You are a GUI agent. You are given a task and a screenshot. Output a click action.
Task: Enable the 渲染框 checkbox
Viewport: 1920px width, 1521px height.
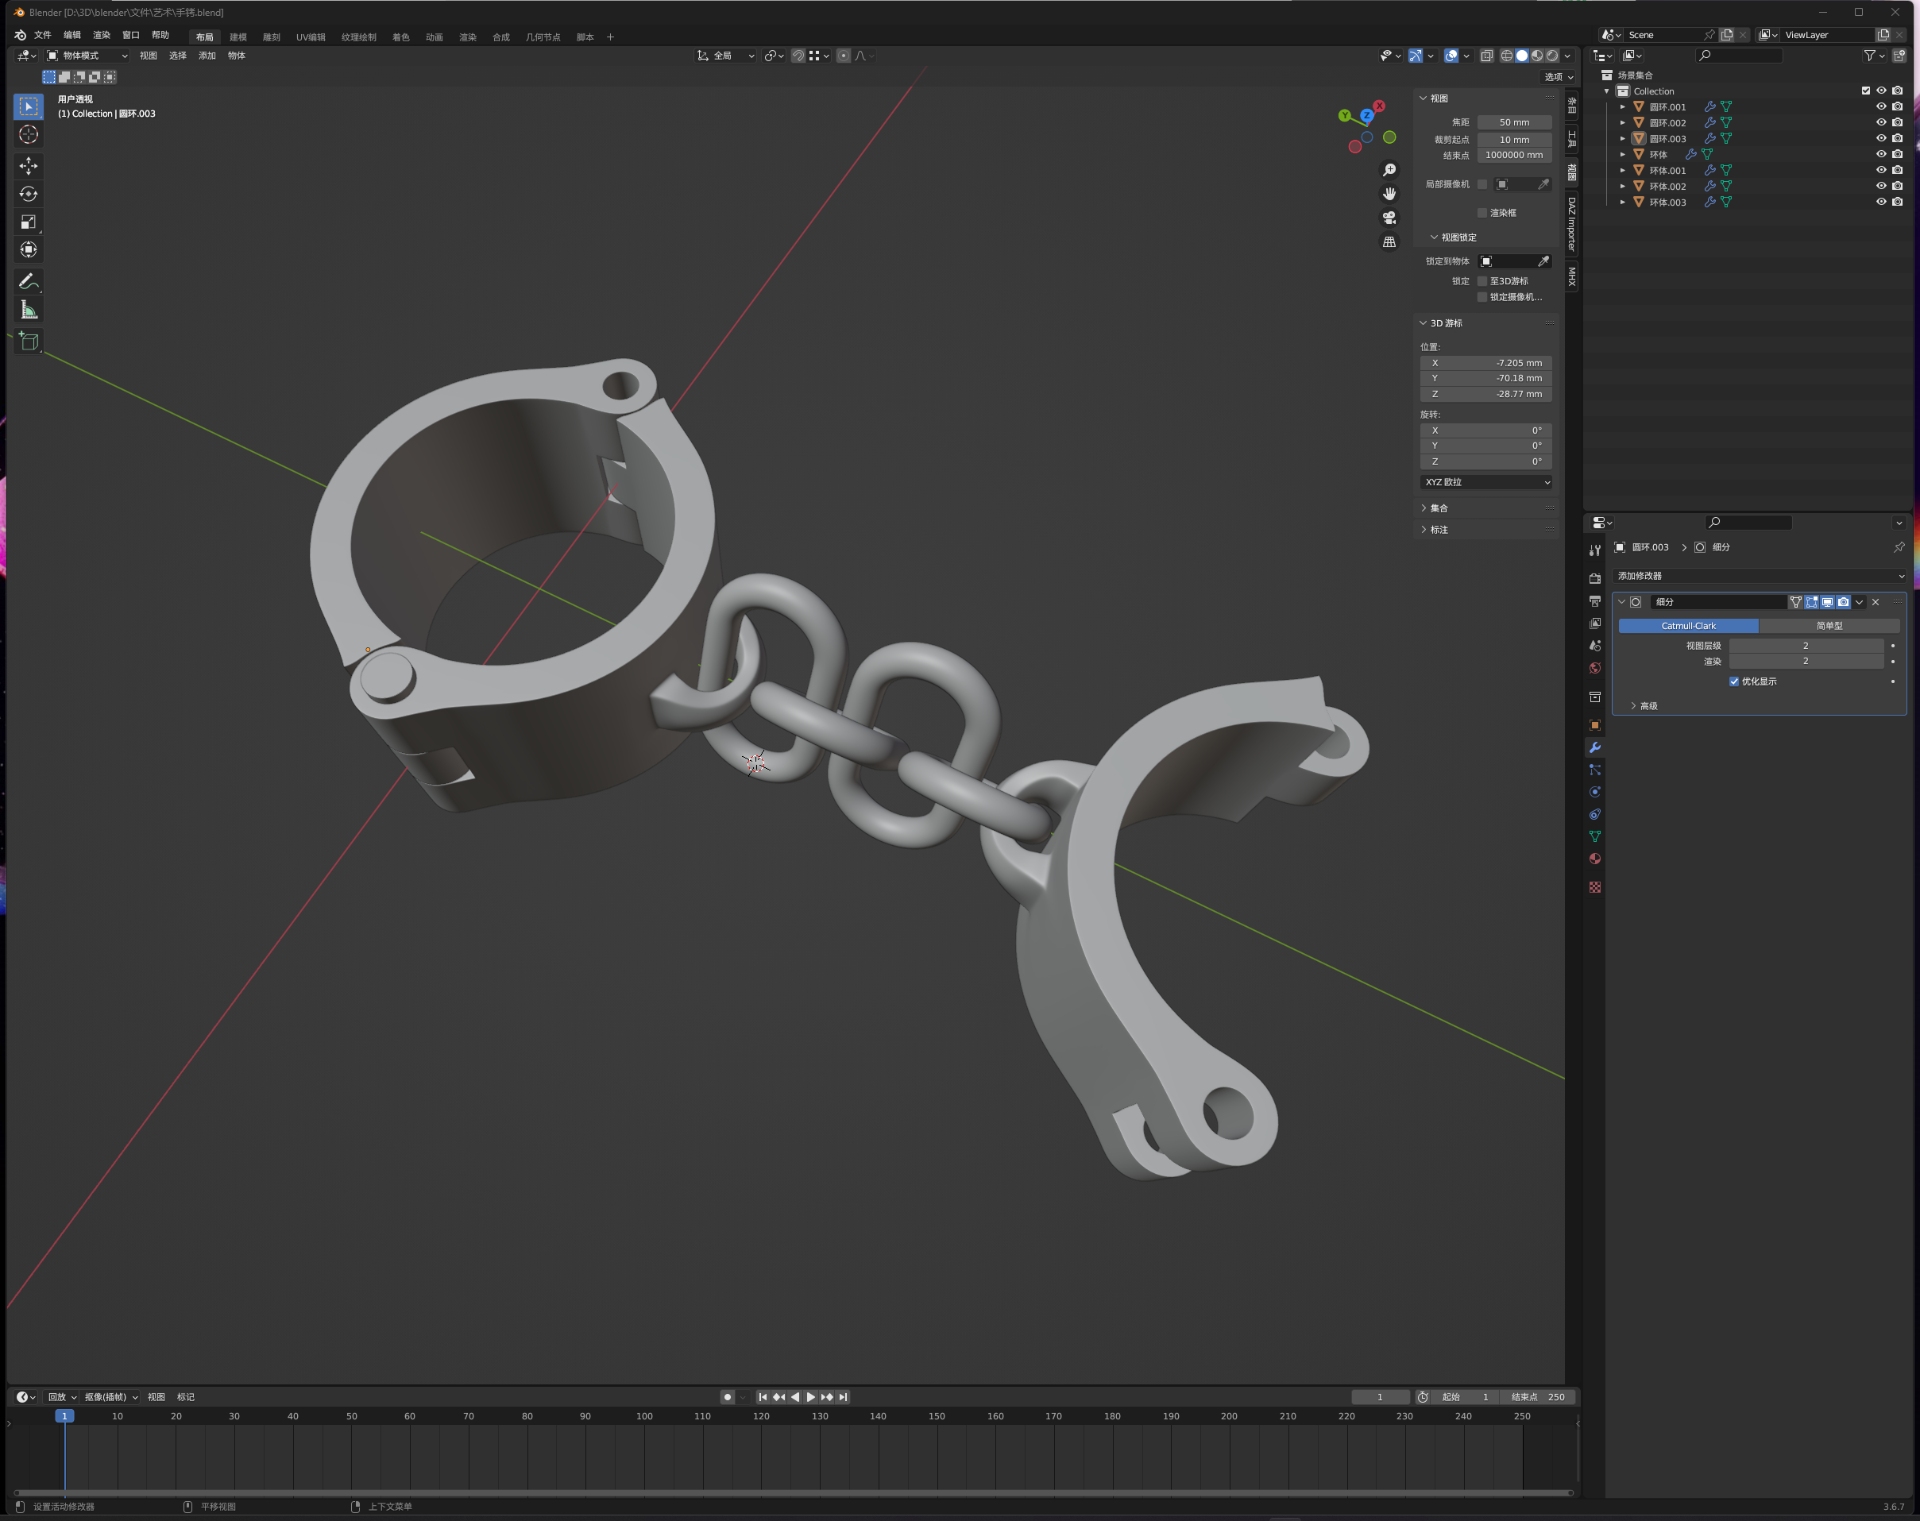coord(1482,213)
